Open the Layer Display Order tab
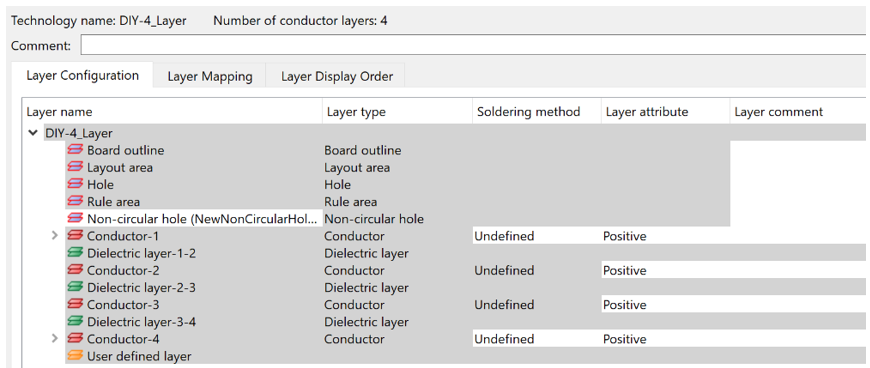Viewport: 870px width, 368px height. point(337,77)
